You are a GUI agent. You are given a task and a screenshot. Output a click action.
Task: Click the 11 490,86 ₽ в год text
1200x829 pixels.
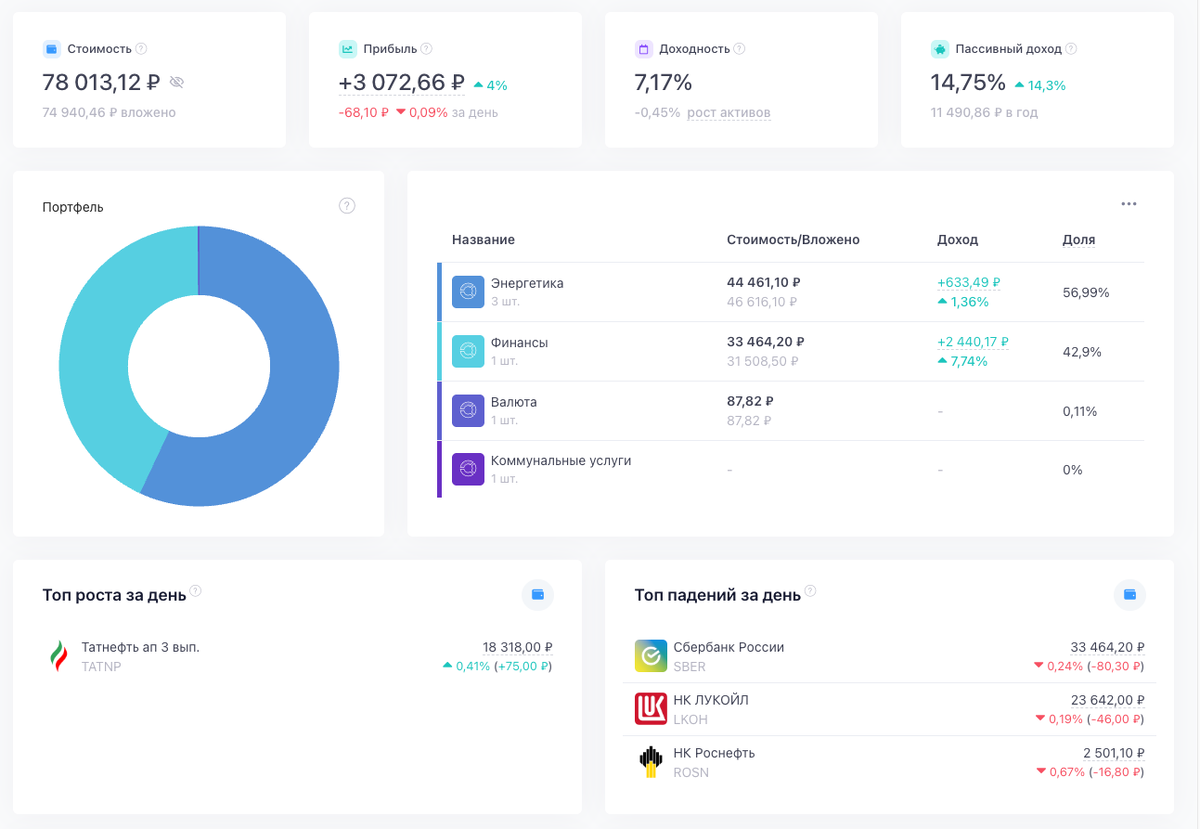[x=984, y=113]
